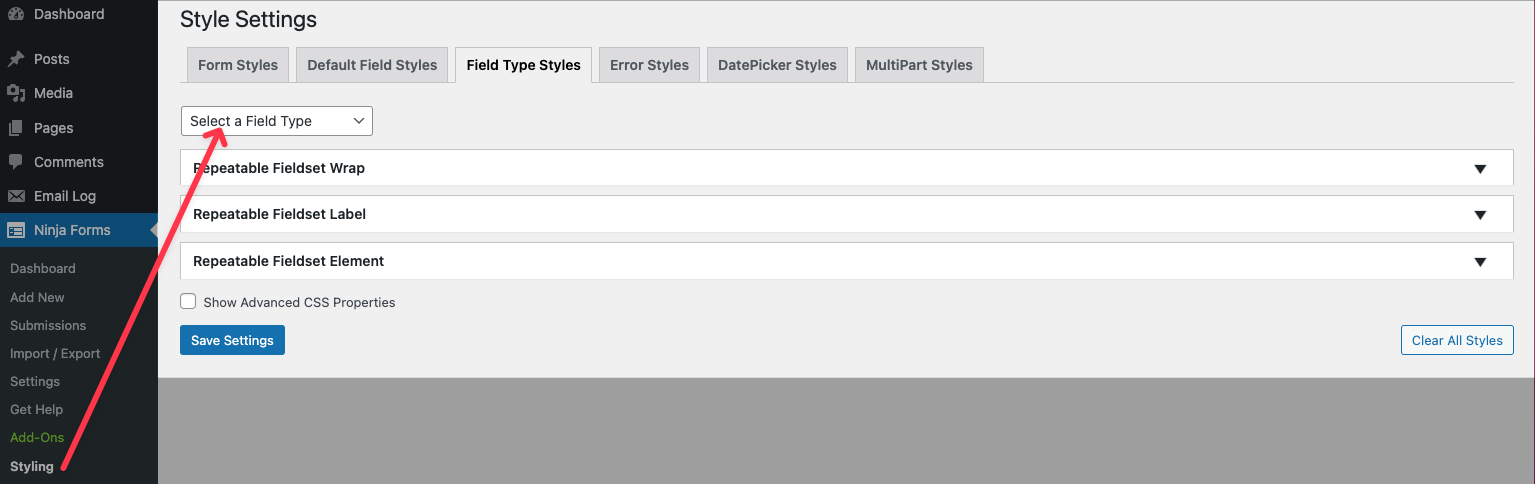Screen dimensions: 1535x484
Task: Open Import / Export submenu link
Action: click(x=55, y=353)
